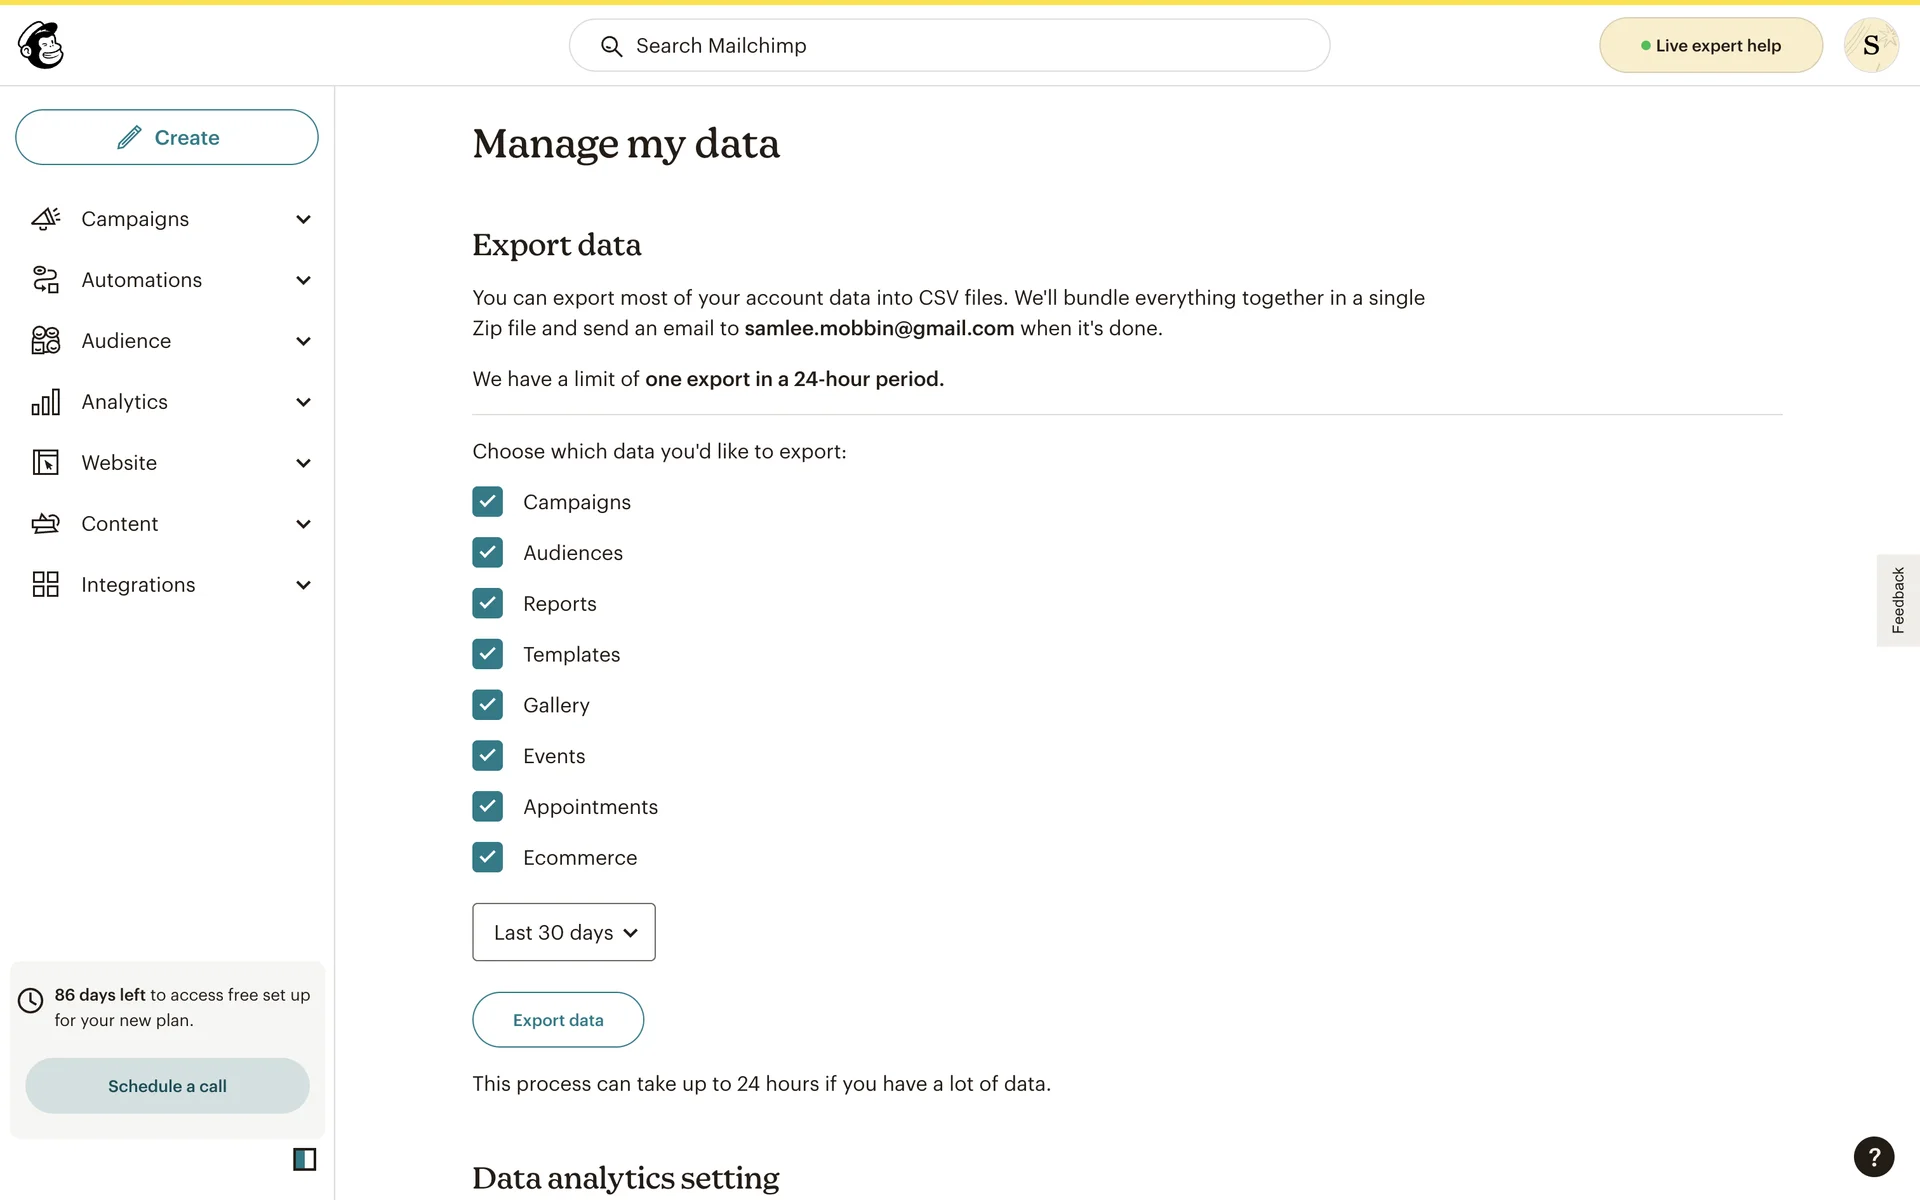Uncheck the Templates export checkbox
1920x1200 pixels.
point(488,654)
